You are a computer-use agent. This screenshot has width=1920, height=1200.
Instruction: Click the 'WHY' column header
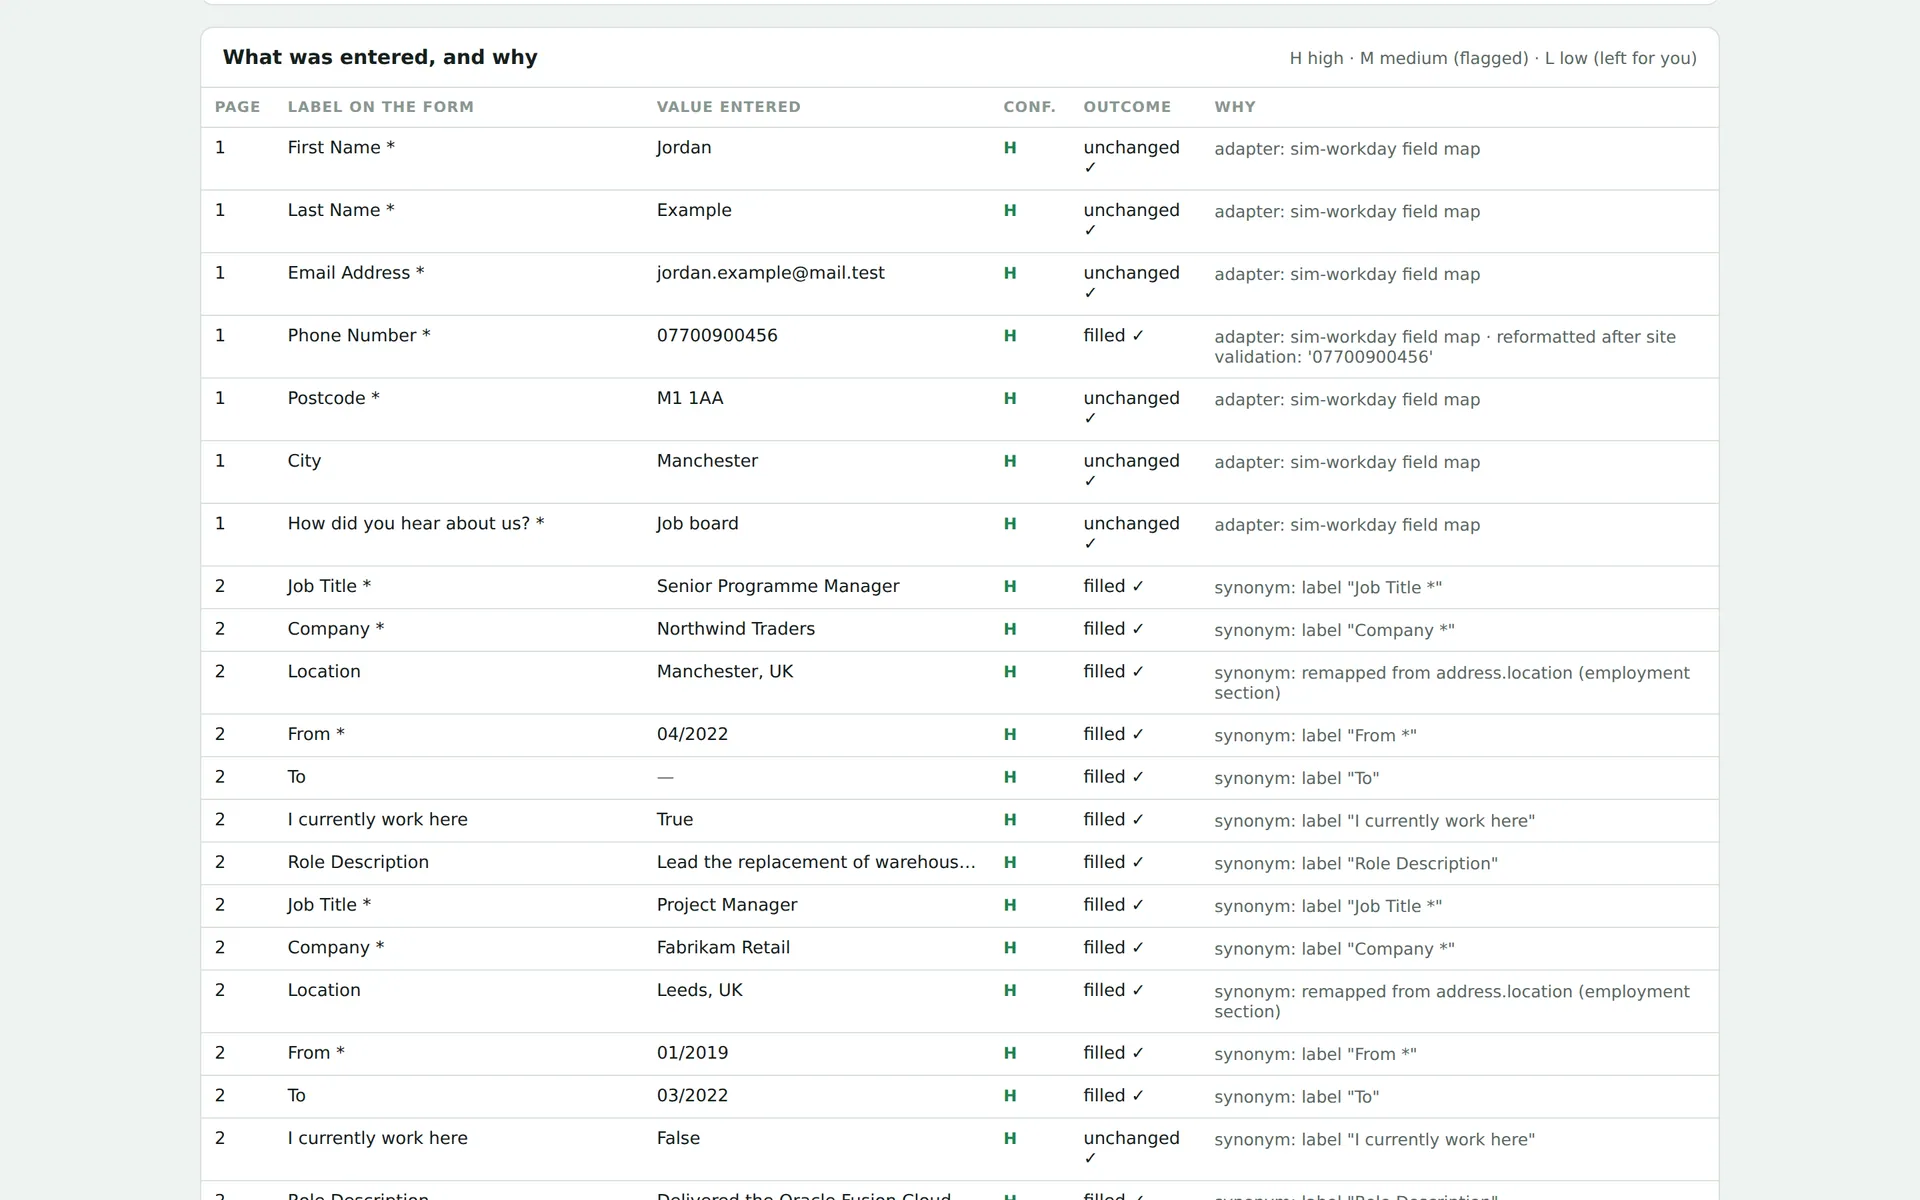(1235, 107)
